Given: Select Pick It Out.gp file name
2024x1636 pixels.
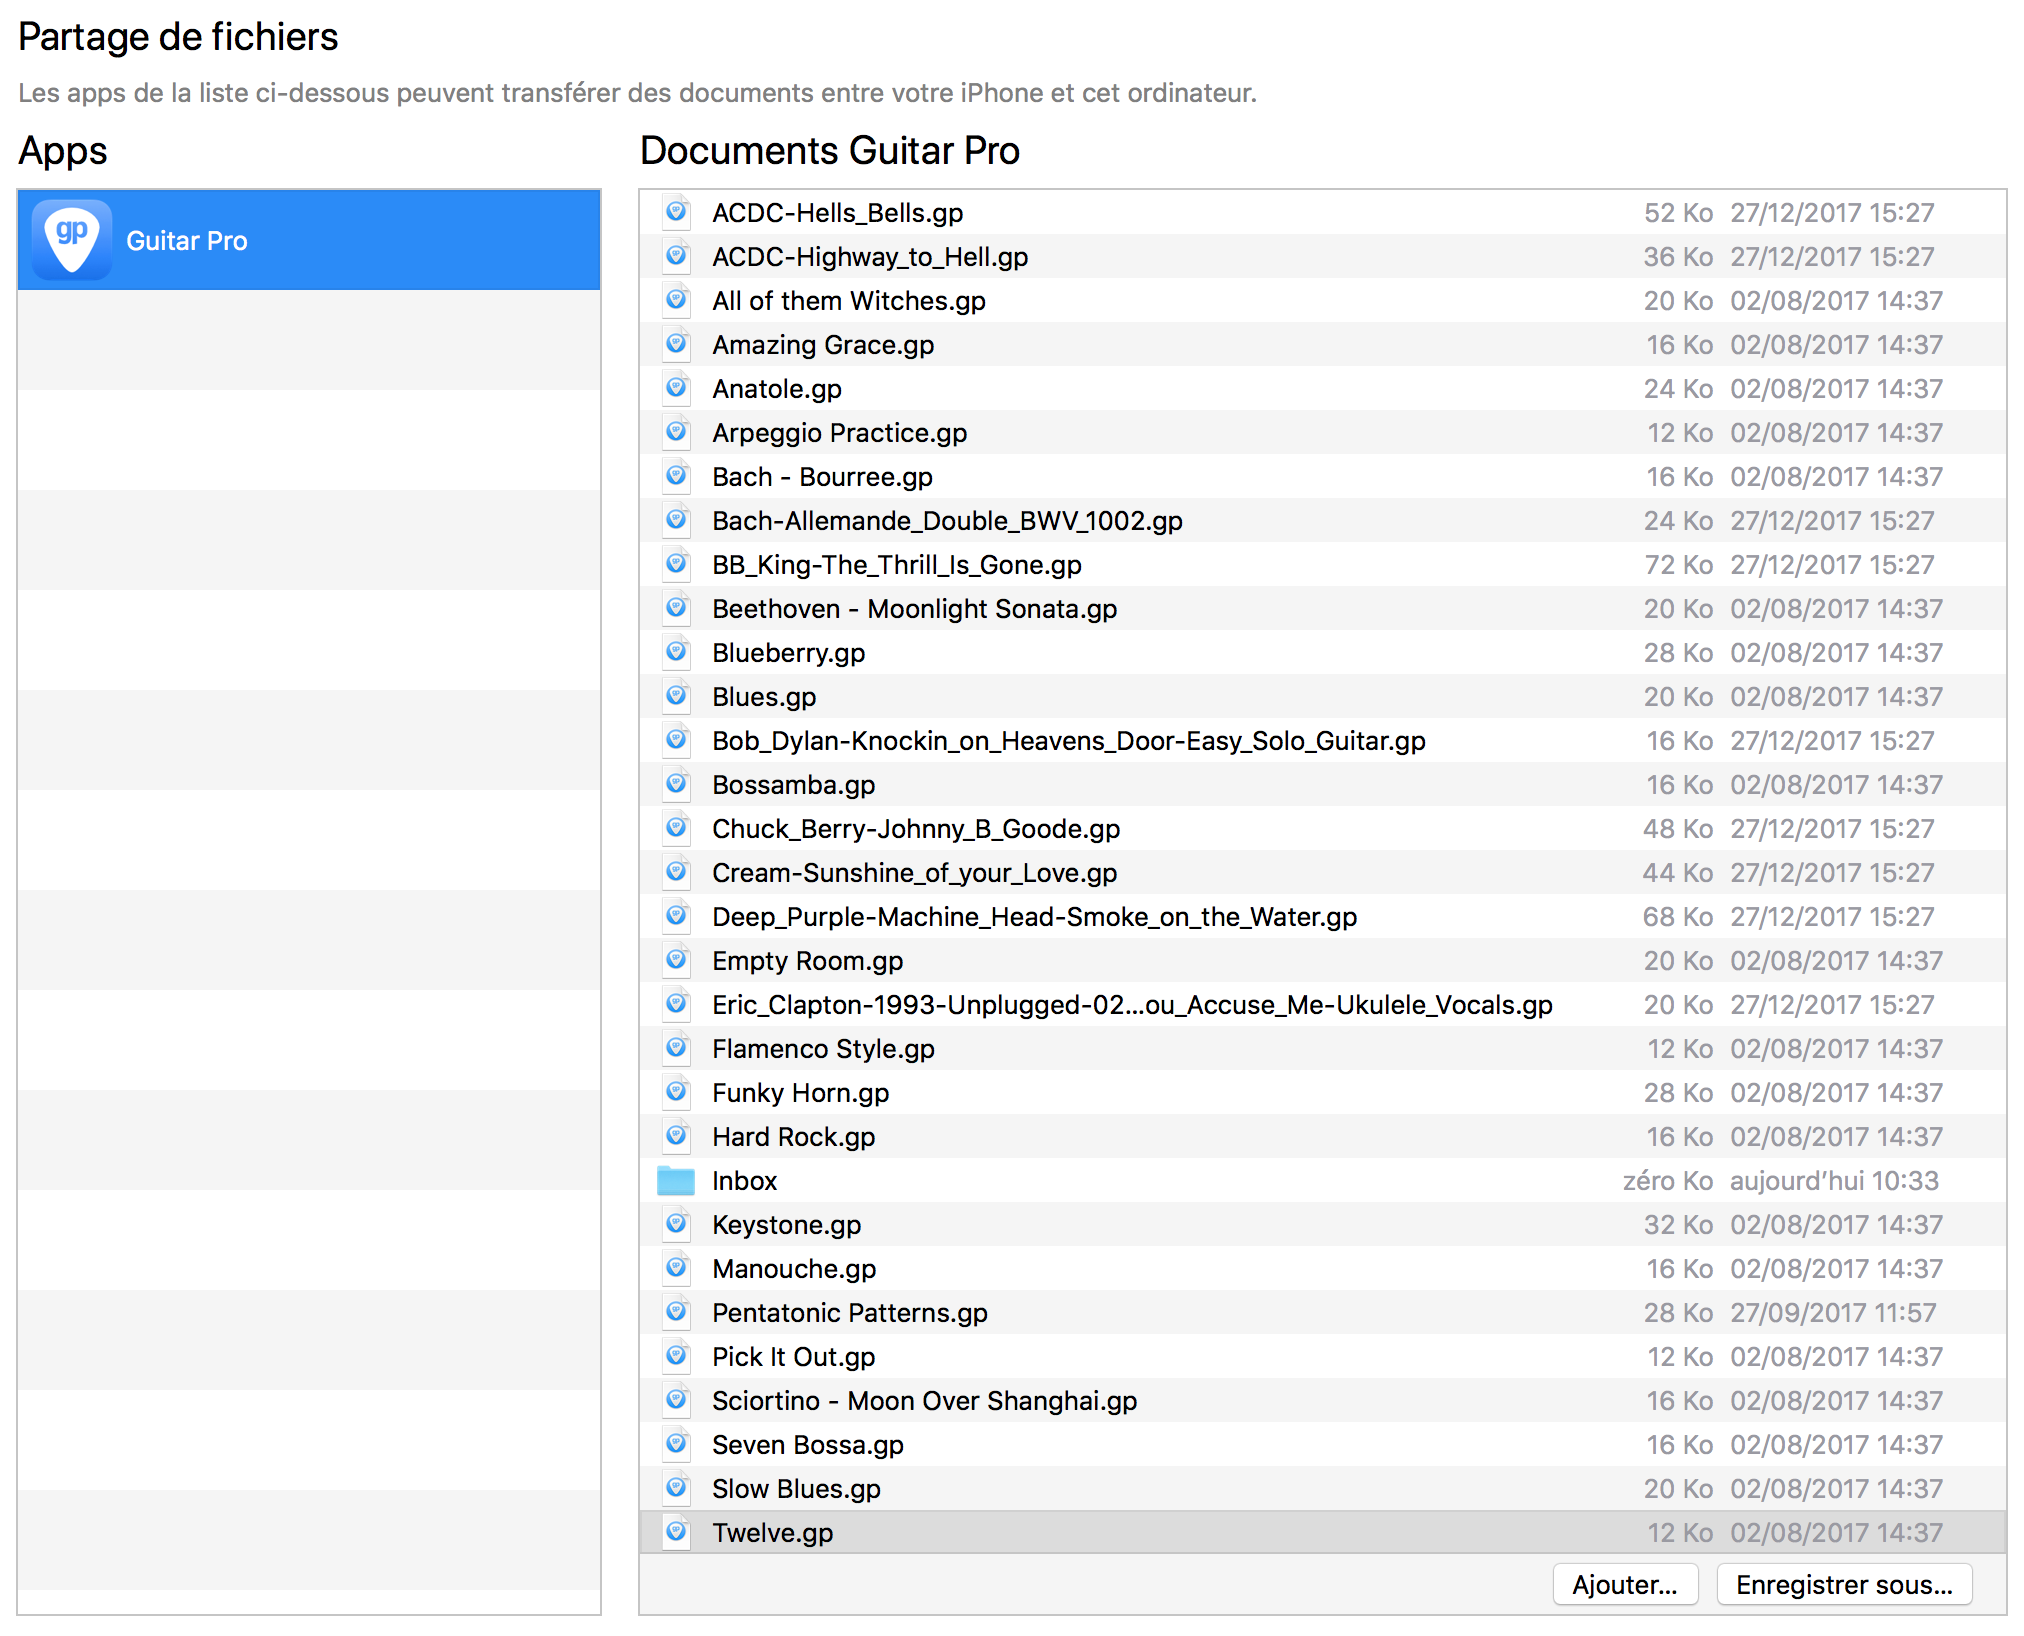Looking at the screenshot, I should click(794, 1357).
